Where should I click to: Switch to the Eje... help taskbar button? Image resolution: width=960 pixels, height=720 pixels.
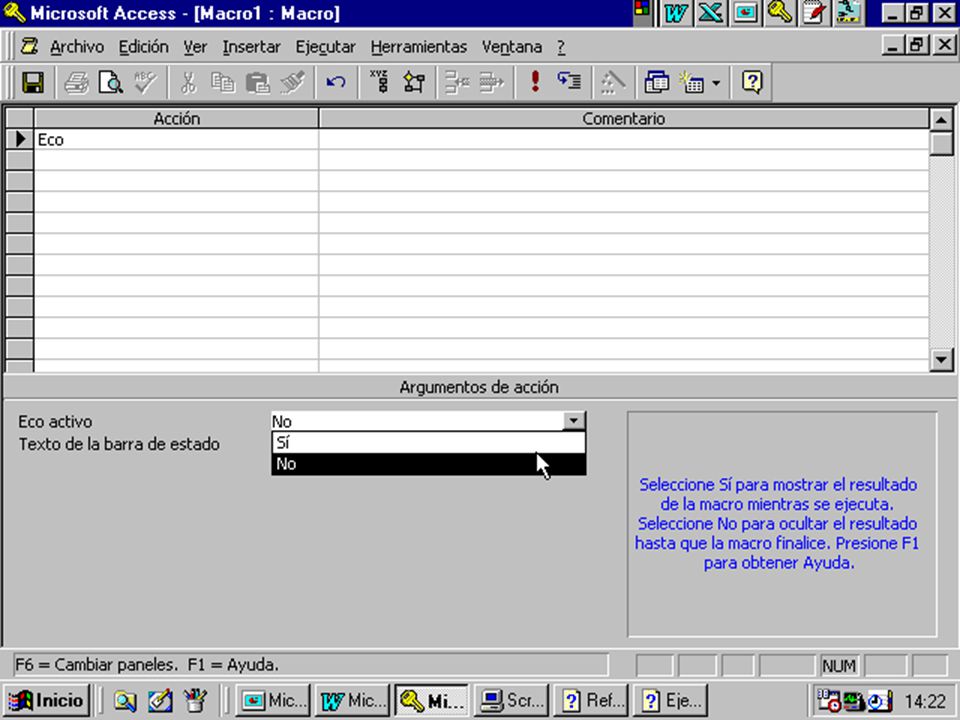[670, 700]
